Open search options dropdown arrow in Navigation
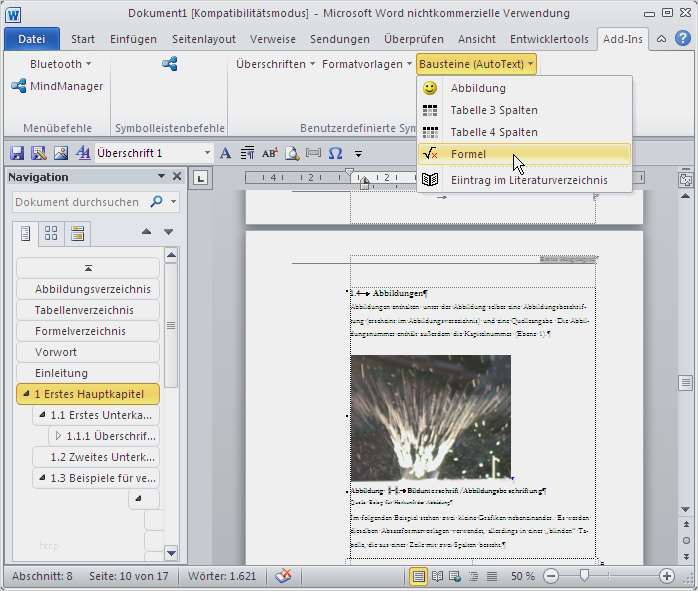Screen dimensions: 698x591 pos(174,202)
